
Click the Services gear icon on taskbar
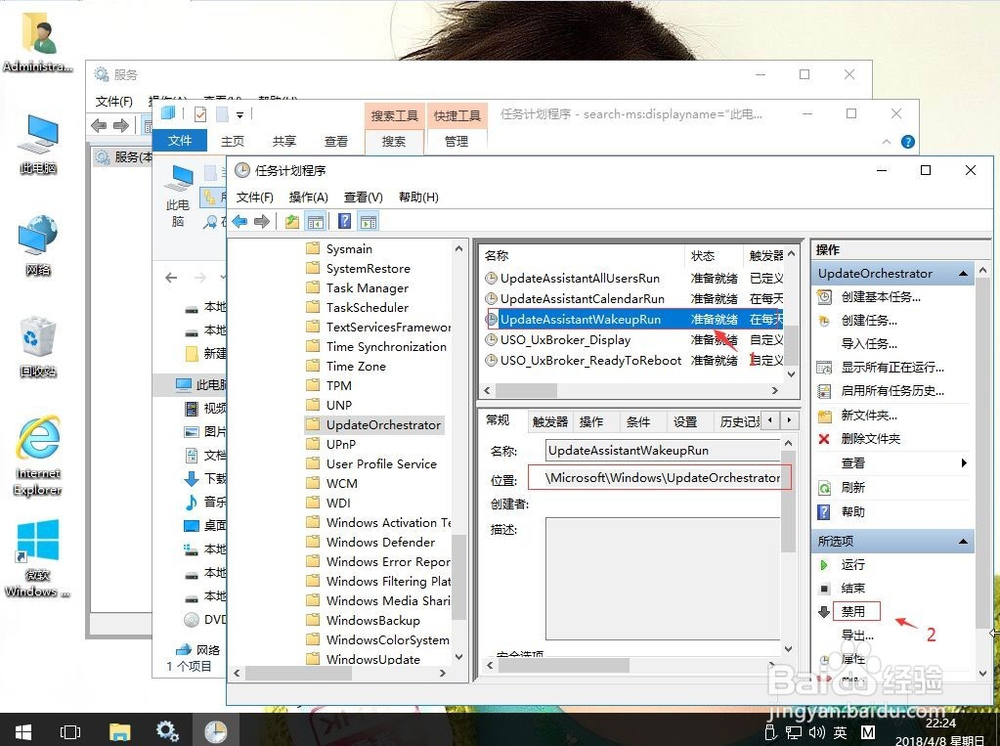(168, 731)
